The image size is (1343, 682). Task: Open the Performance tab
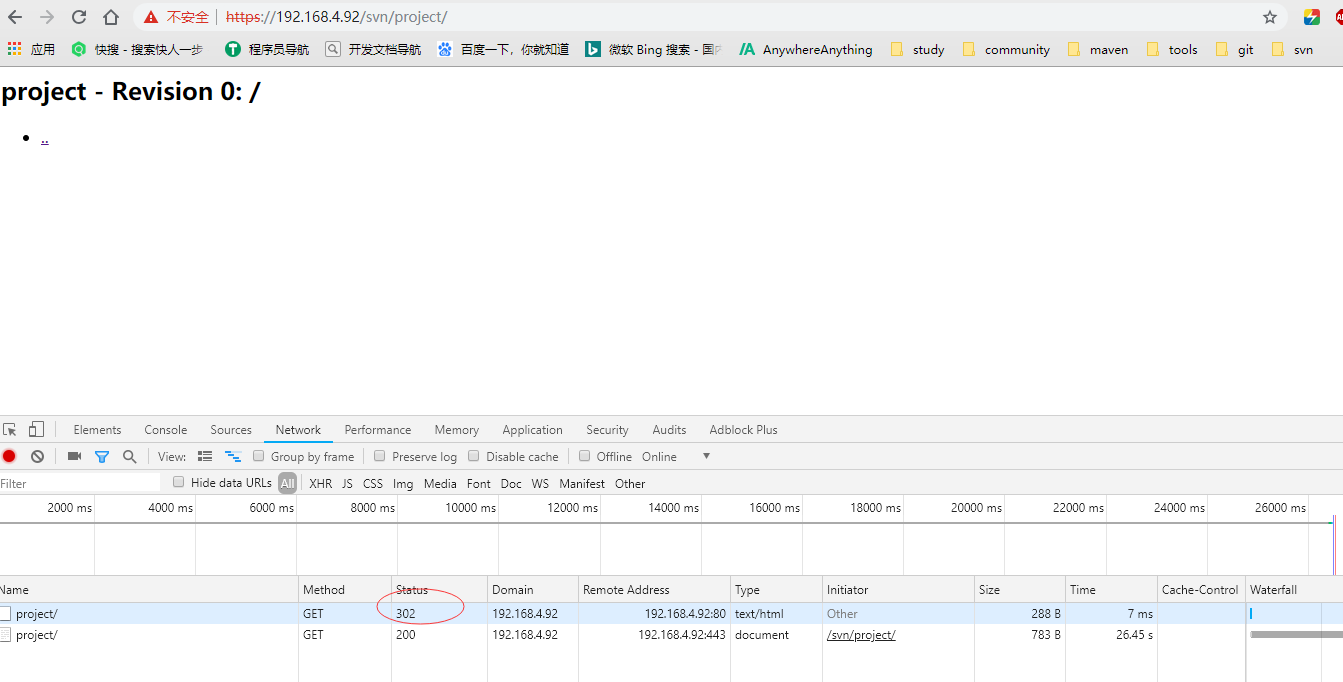tap(378, 430)
